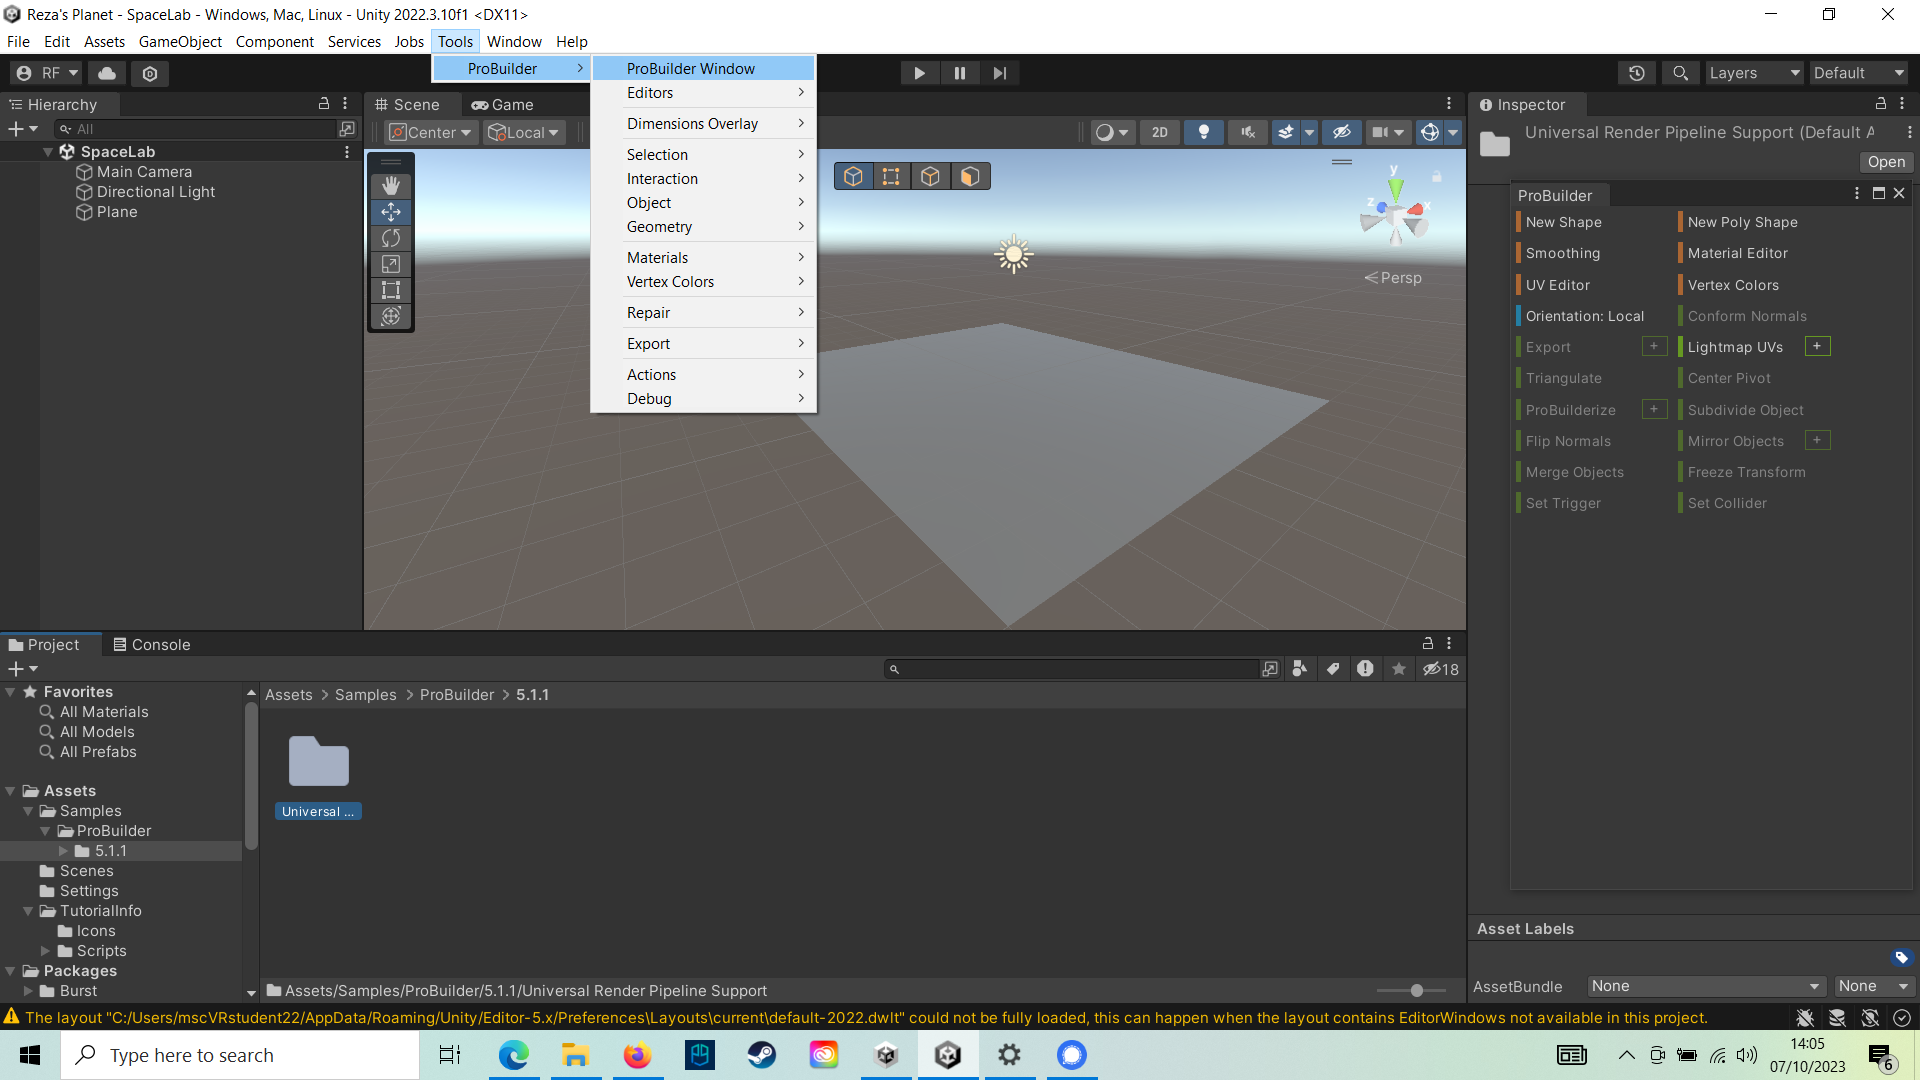The height and width of the screenshot is (1080, 1920).
Task: Click ProBuilder vertex selection mode icon
Action: click(x=891, y=177)
